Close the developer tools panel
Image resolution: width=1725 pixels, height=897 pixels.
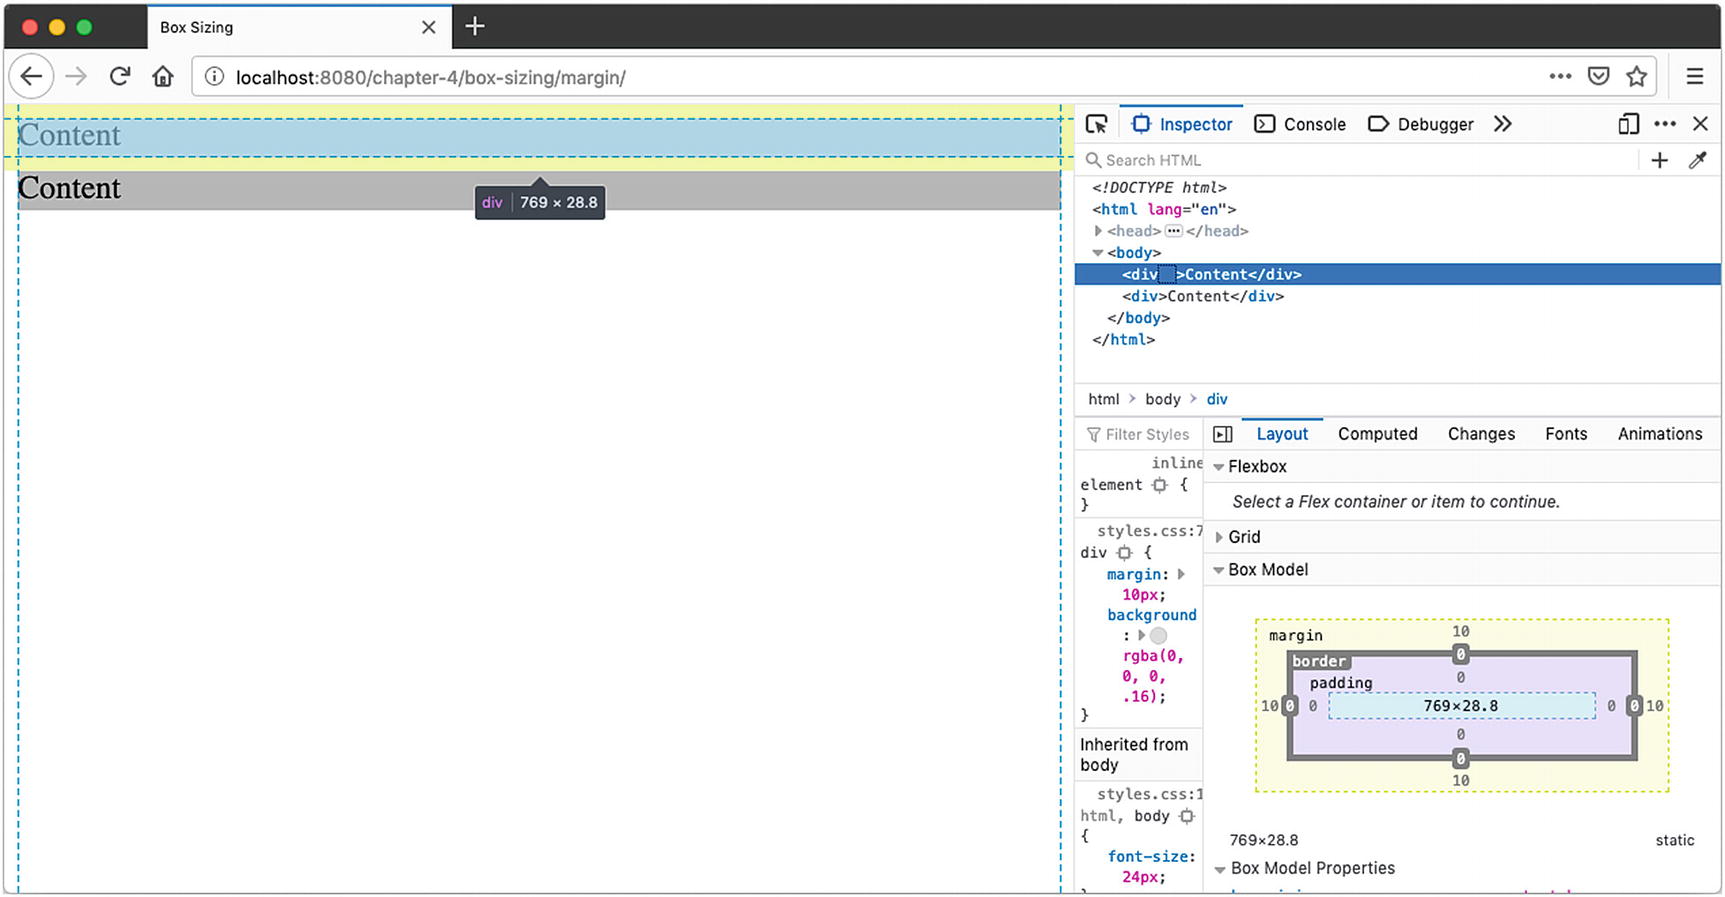1700,124
